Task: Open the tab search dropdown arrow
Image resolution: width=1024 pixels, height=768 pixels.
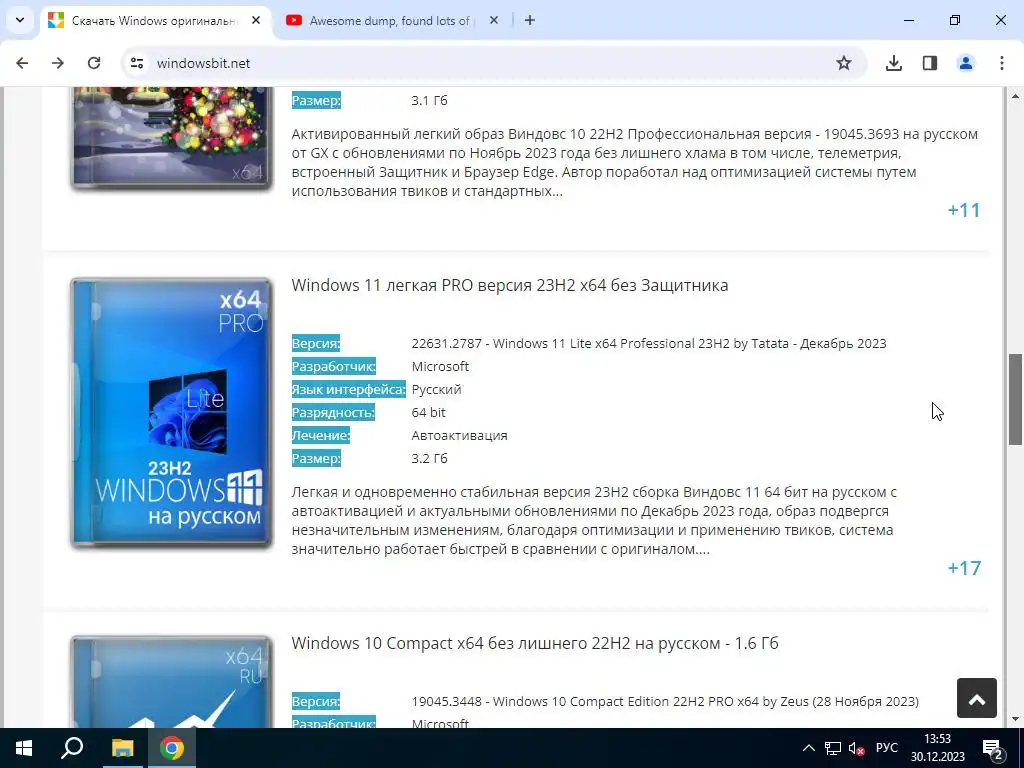Action: coord(20,20)
